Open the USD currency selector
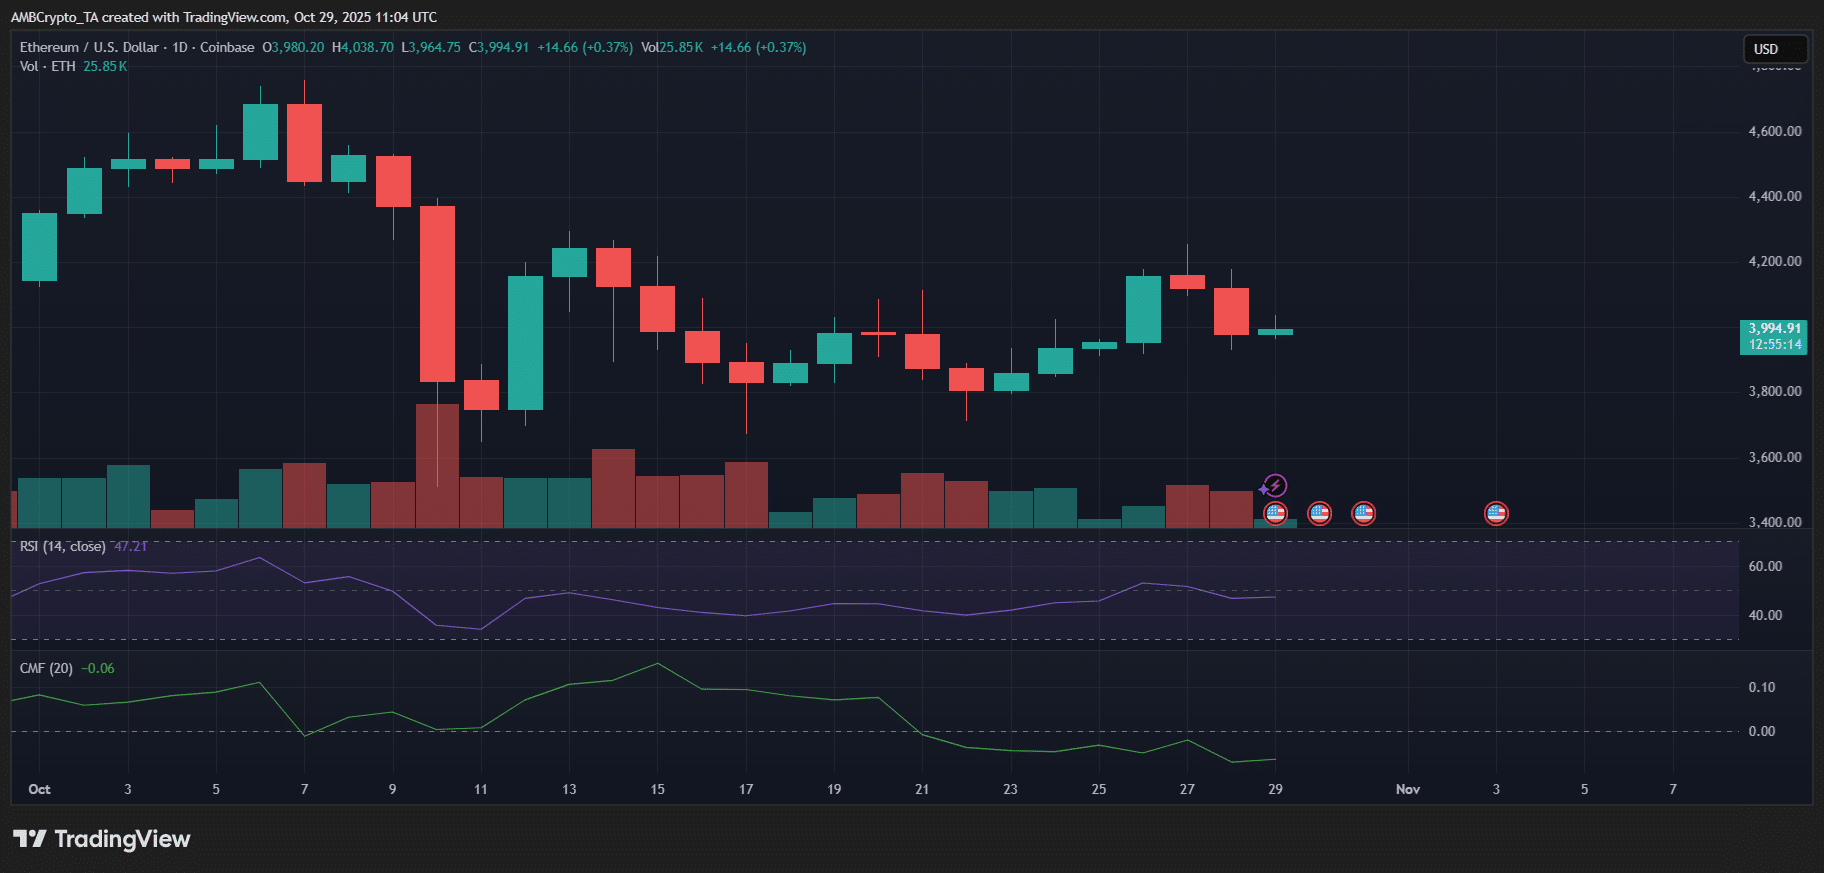Image resolution: width=1824 pixels, height=873 pixels. click(x=1775, y=49)
